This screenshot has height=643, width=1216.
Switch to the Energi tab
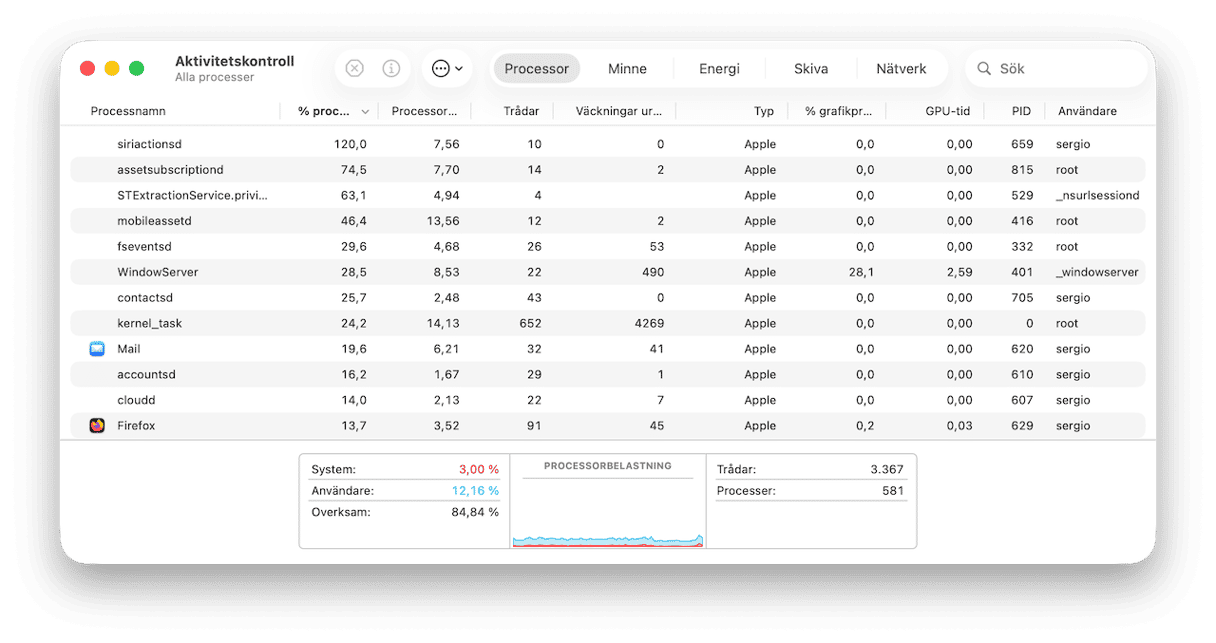719,69
